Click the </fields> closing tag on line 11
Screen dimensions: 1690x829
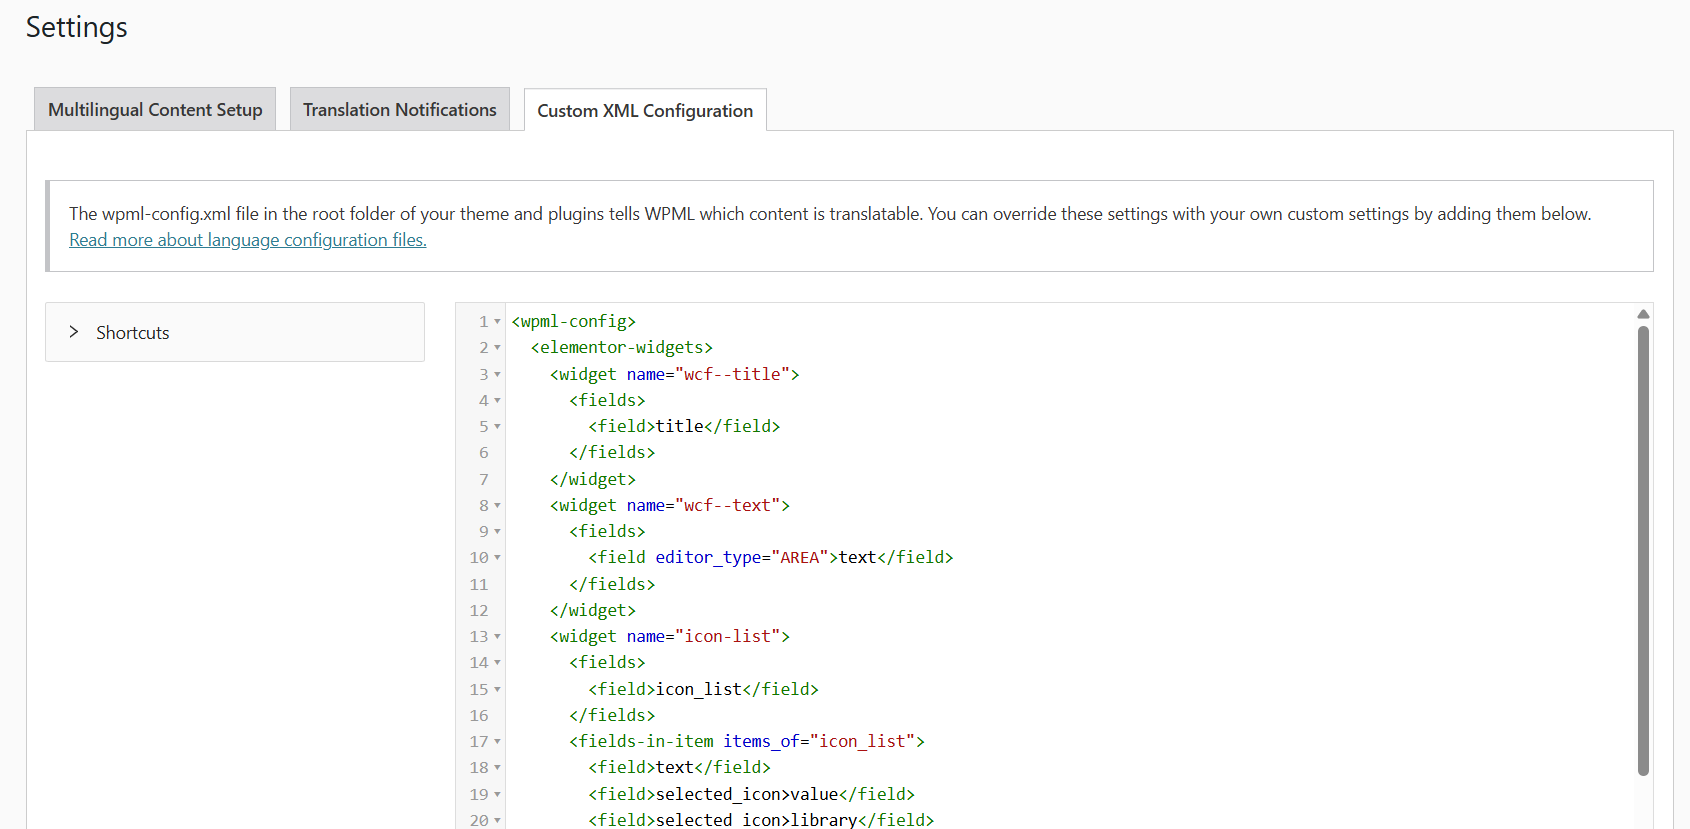tap(612, 584)
